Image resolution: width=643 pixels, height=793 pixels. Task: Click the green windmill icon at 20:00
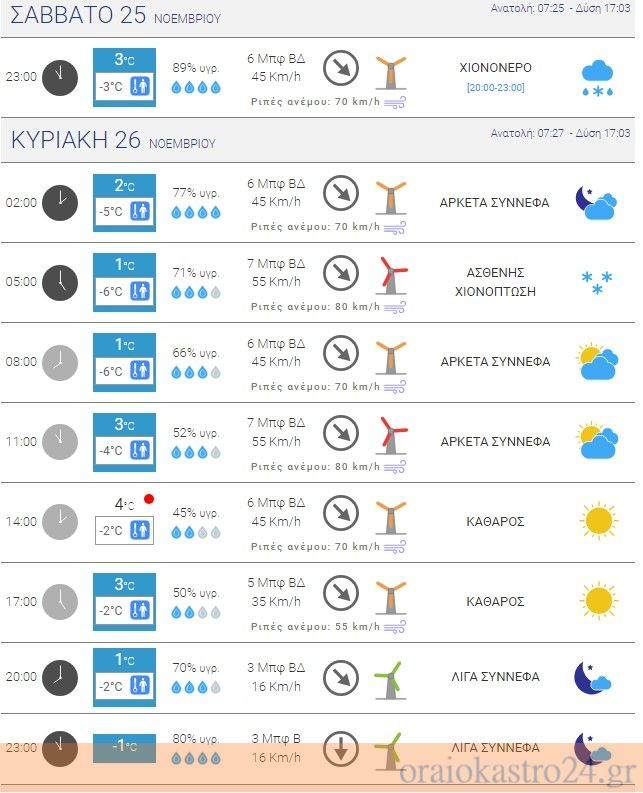point(391,680)
